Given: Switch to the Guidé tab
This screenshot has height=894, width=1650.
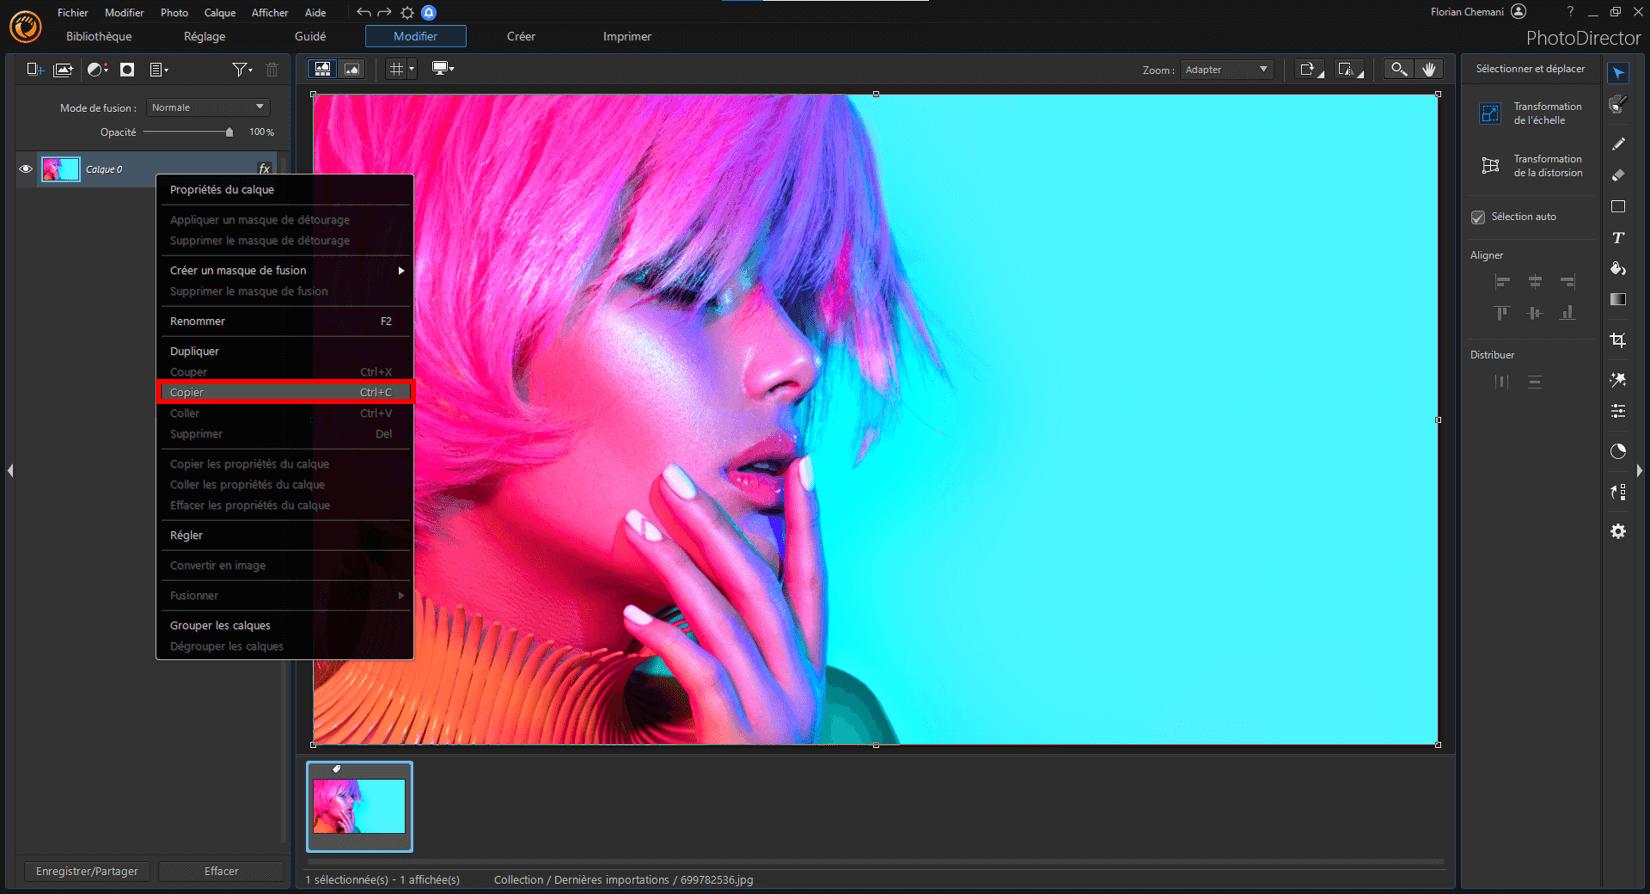Looking at the screenshot, I should click(x=310, y=37).
